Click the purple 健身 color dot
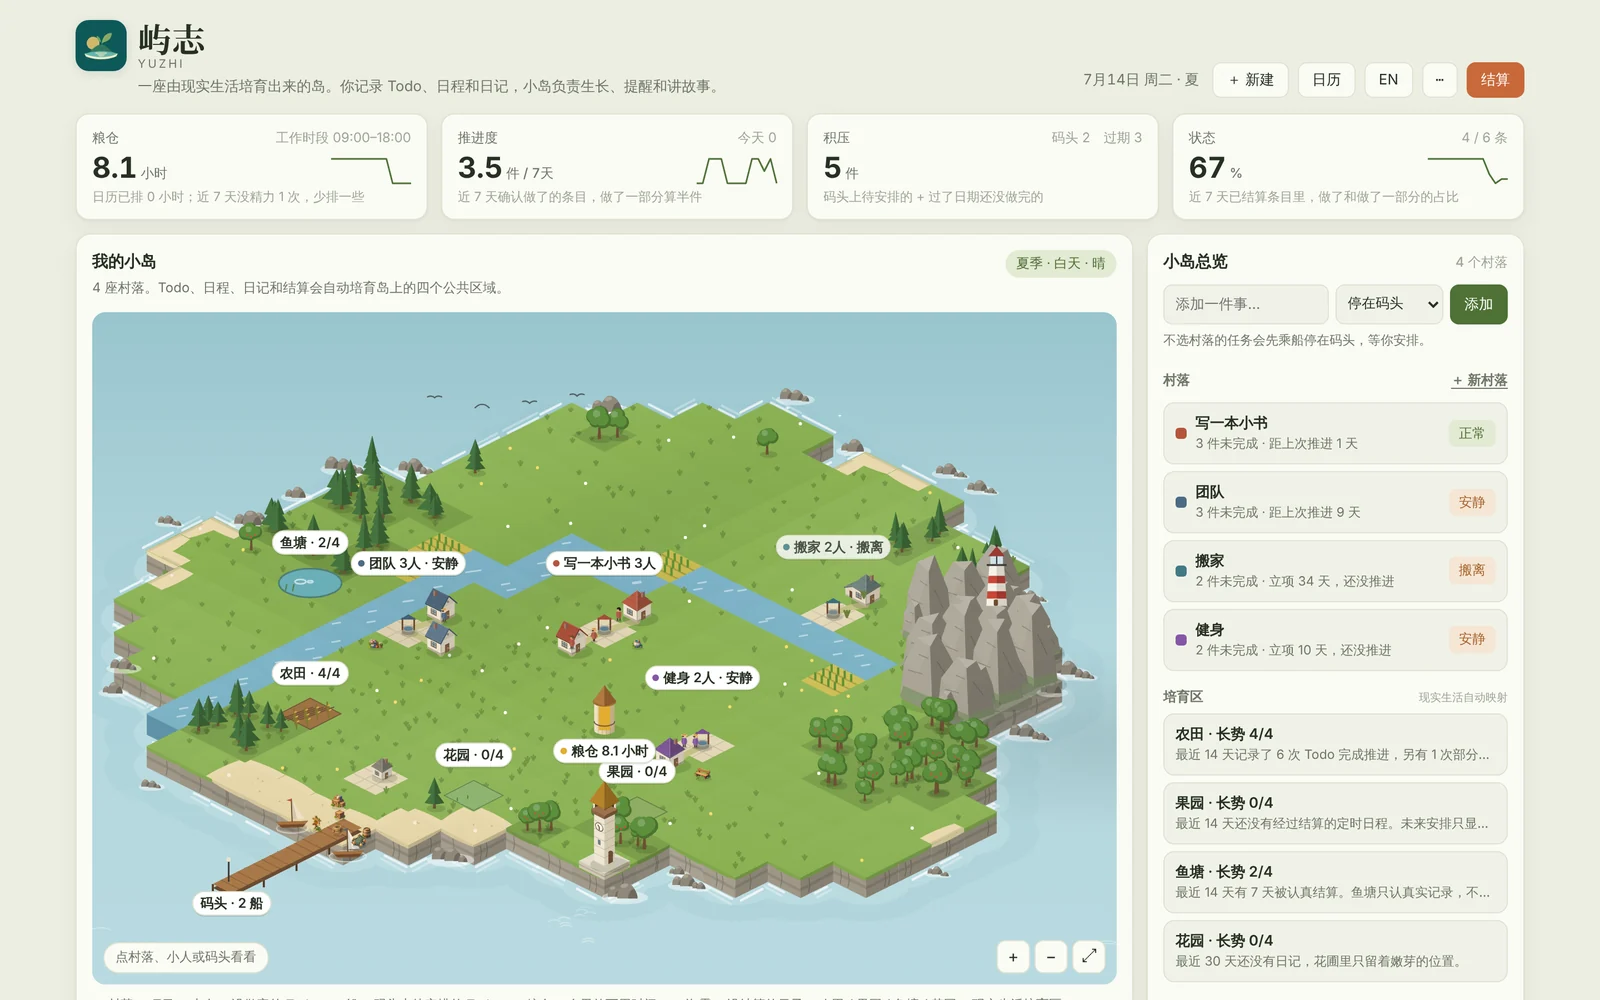The image size is (1600, 1000). click(1181, 640)
